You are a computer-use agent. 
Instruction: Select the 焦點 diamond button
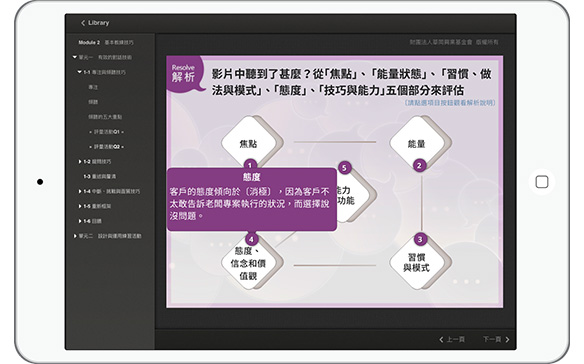249,143
